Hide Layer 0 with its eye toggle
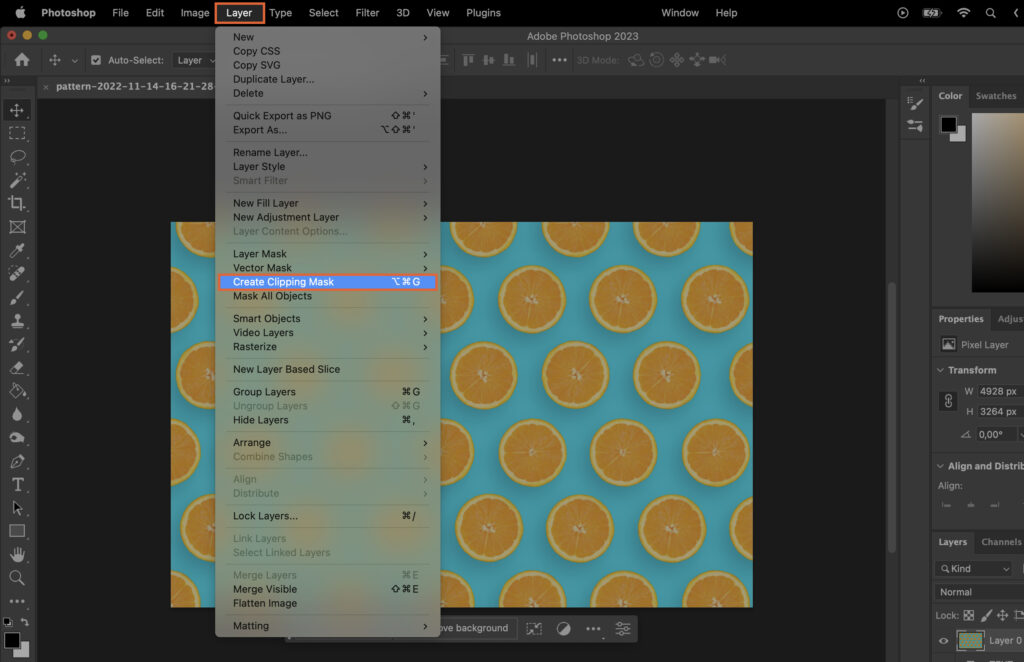 (944, 640)
